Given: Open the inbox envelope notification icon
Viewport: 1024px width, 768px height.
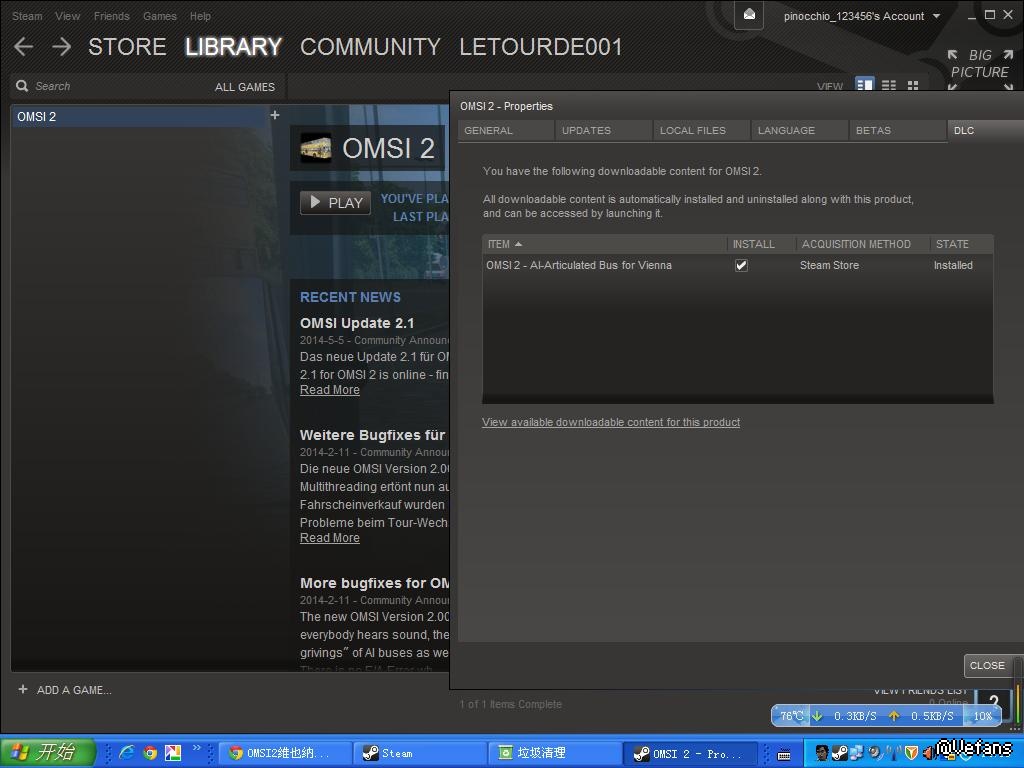Looking at the screenshot, I should (749, 15).
